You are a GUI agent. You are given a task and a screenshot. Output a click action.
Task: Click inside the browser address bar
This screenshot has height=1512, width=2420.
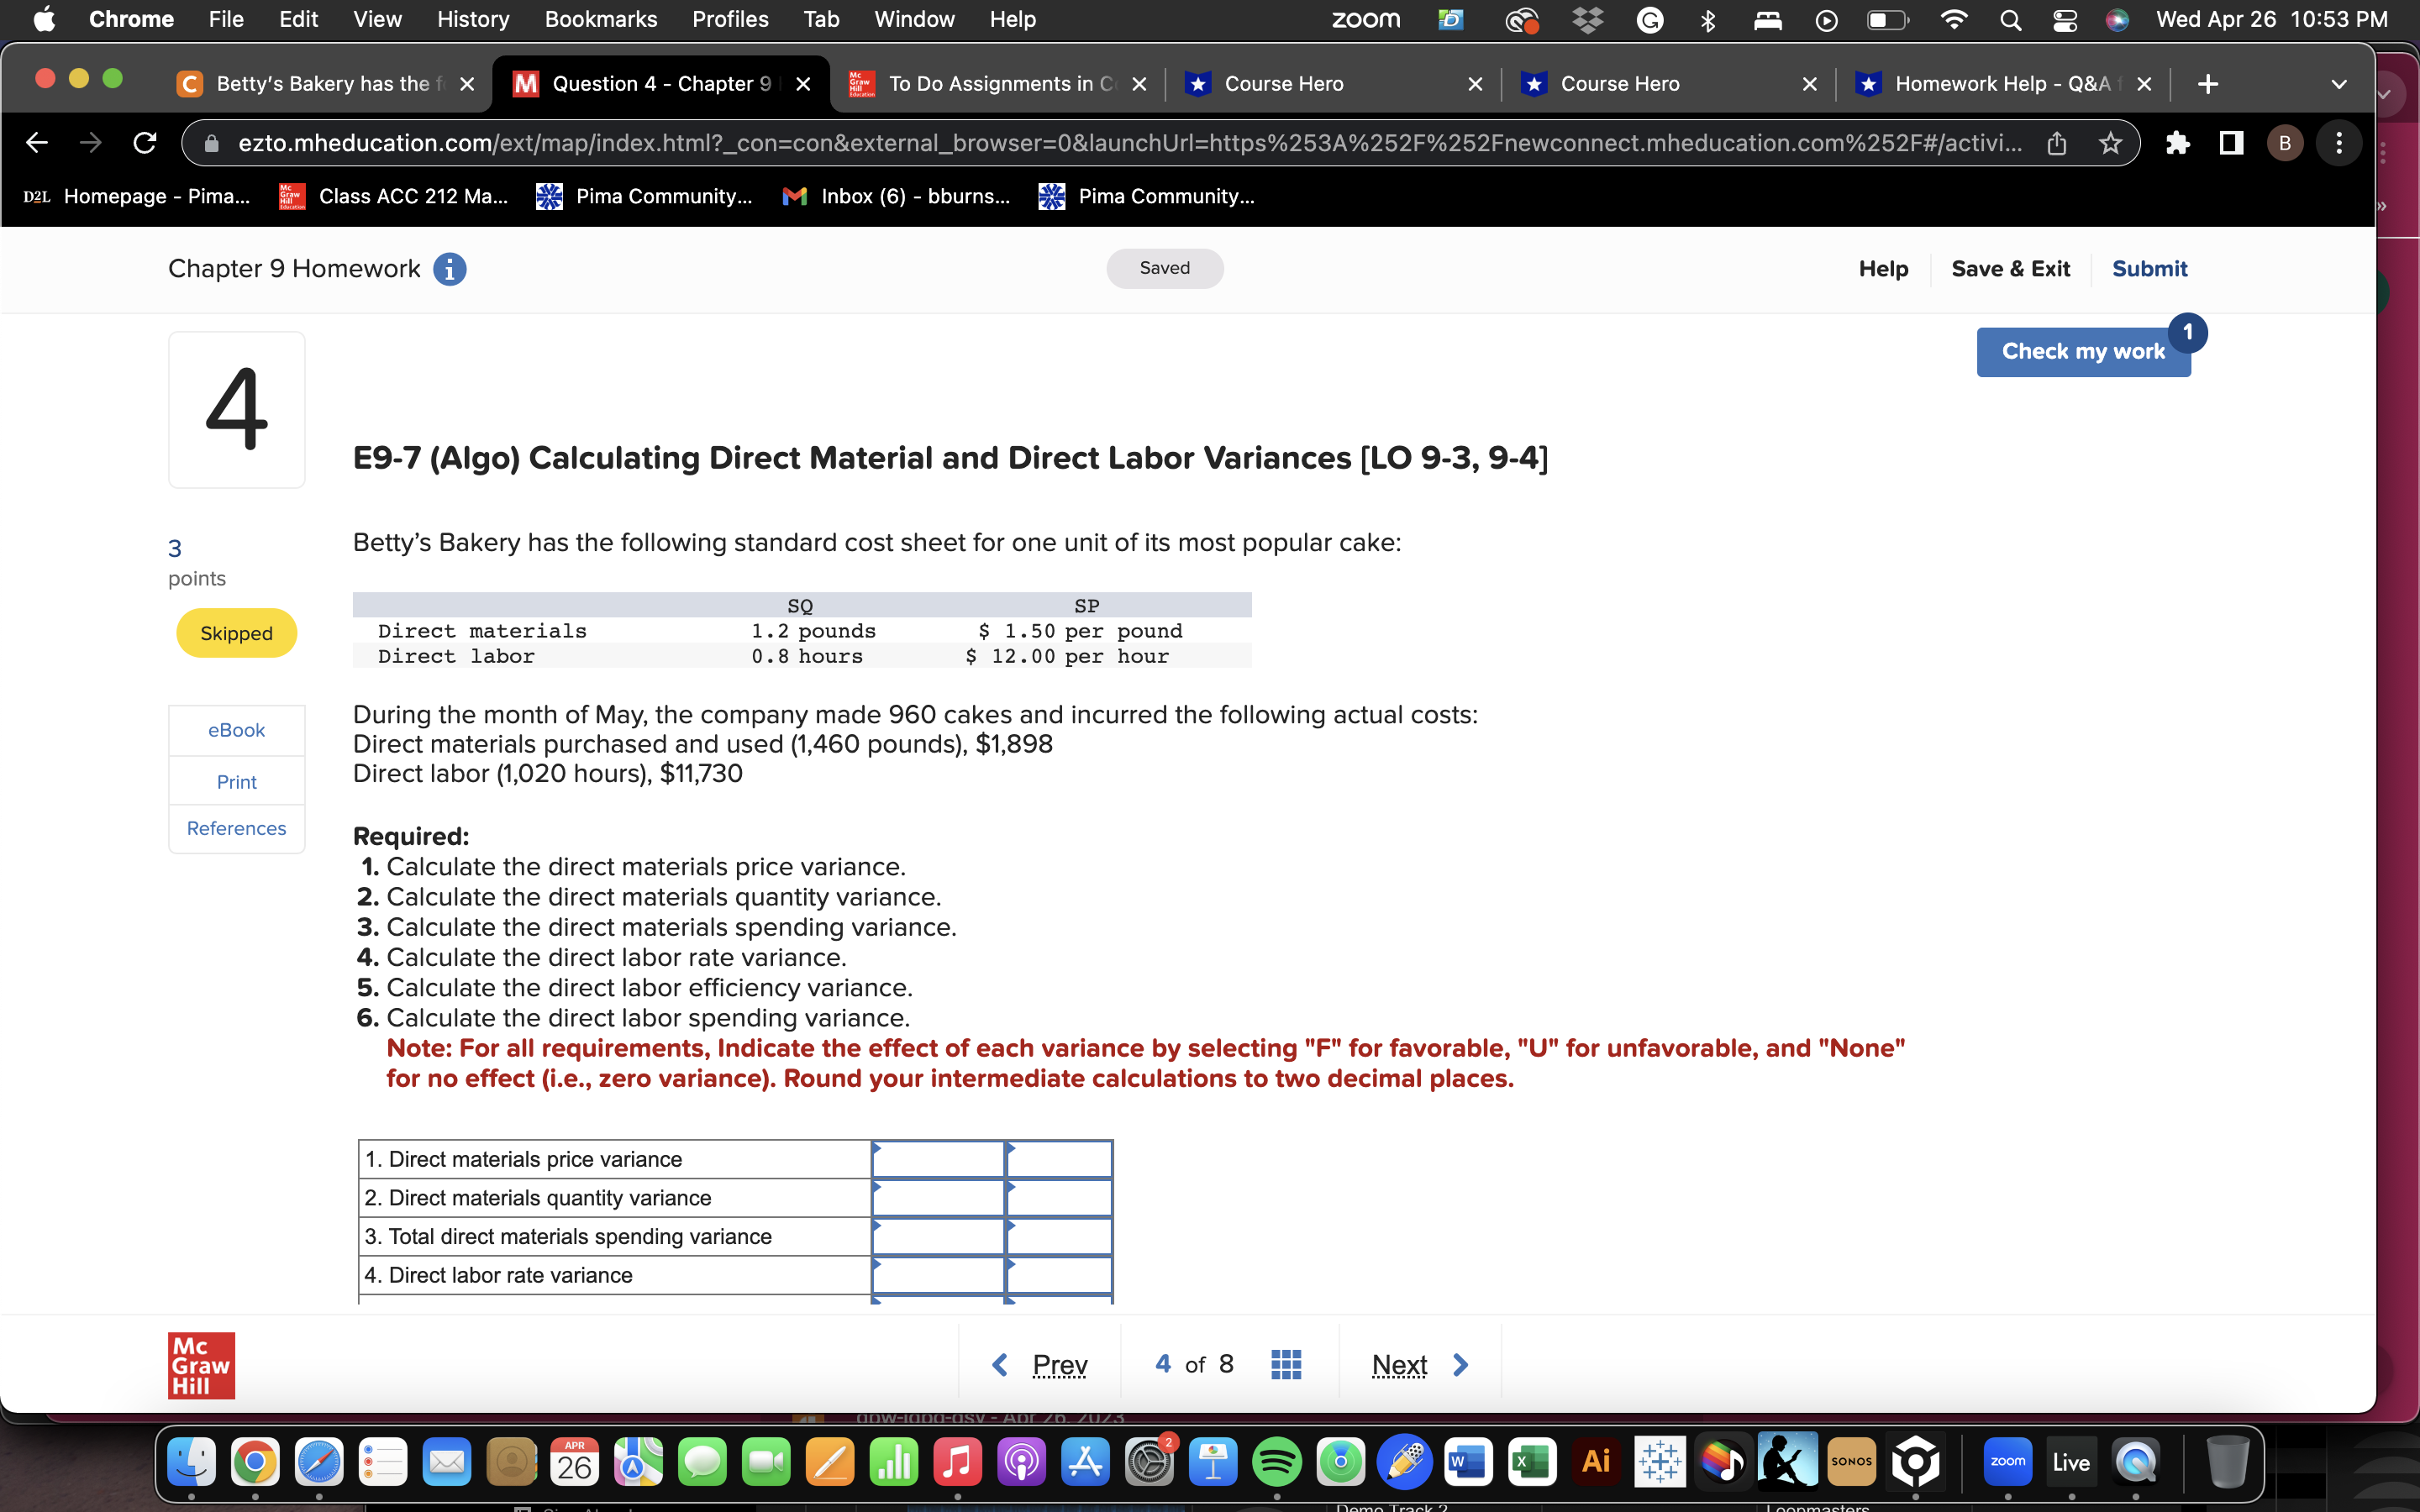click(x=1100, y=143)
